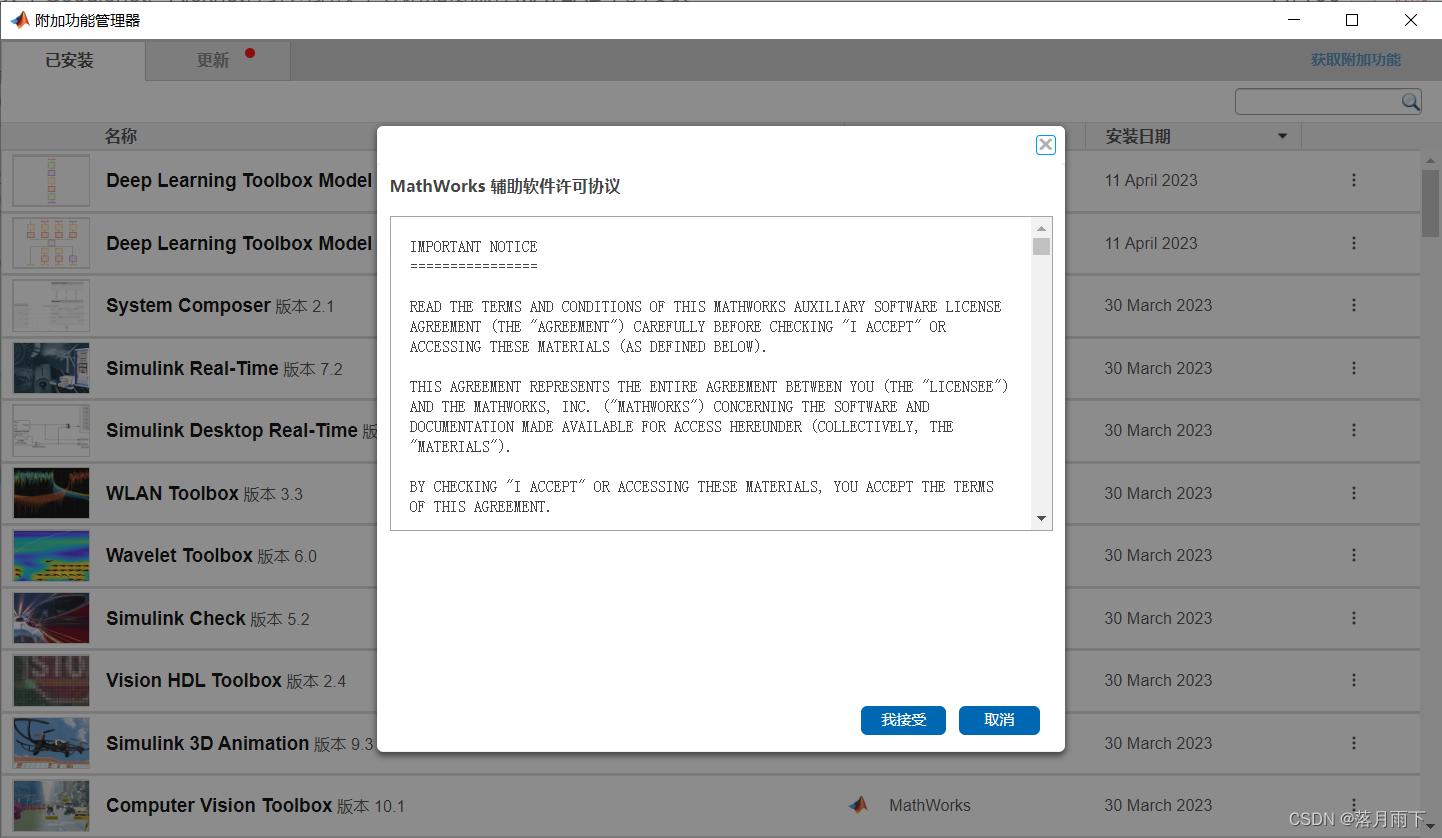Open the options menu for System Composer

pos(1354,305)
